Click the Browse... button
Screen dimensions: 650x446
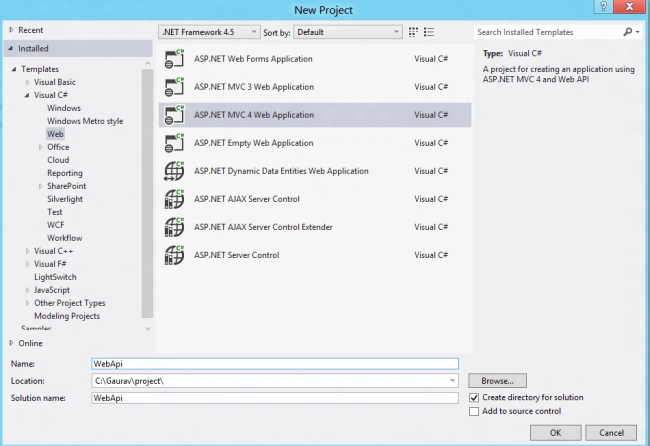[x=497, y=381]
